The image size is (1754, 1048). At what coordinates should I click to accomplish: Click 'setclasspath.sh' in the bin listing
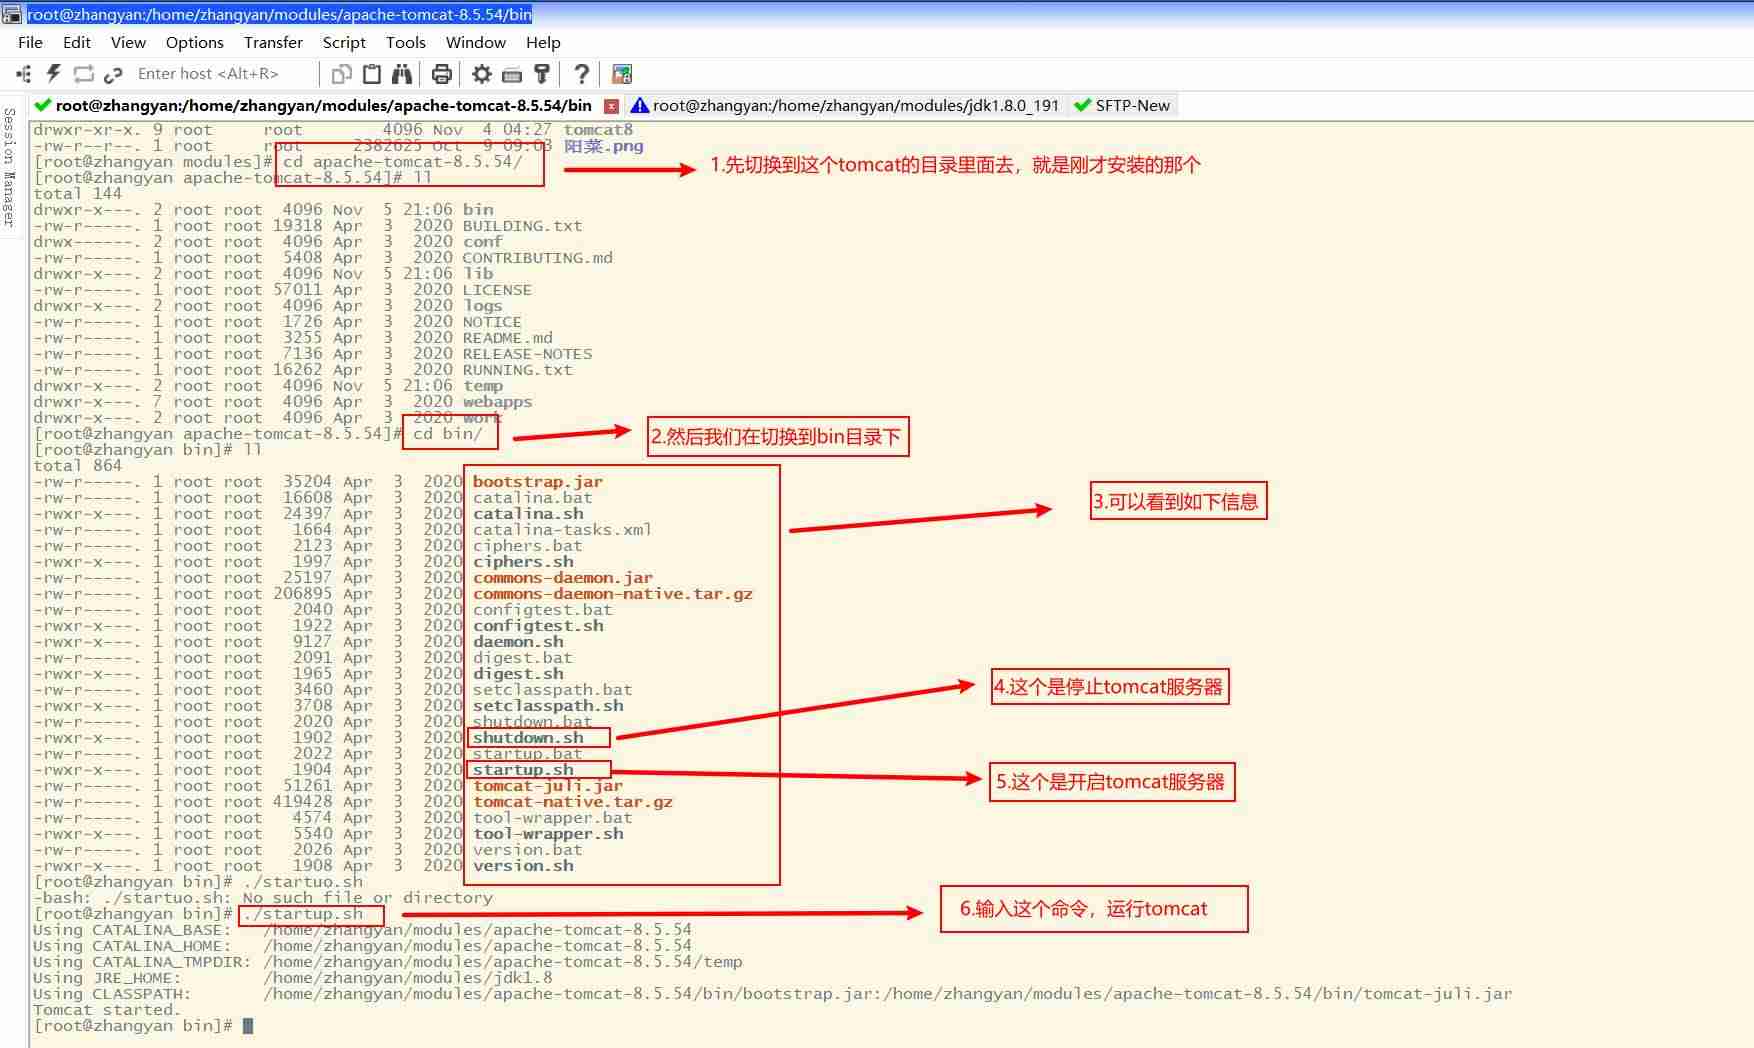[x=548, y=706]
